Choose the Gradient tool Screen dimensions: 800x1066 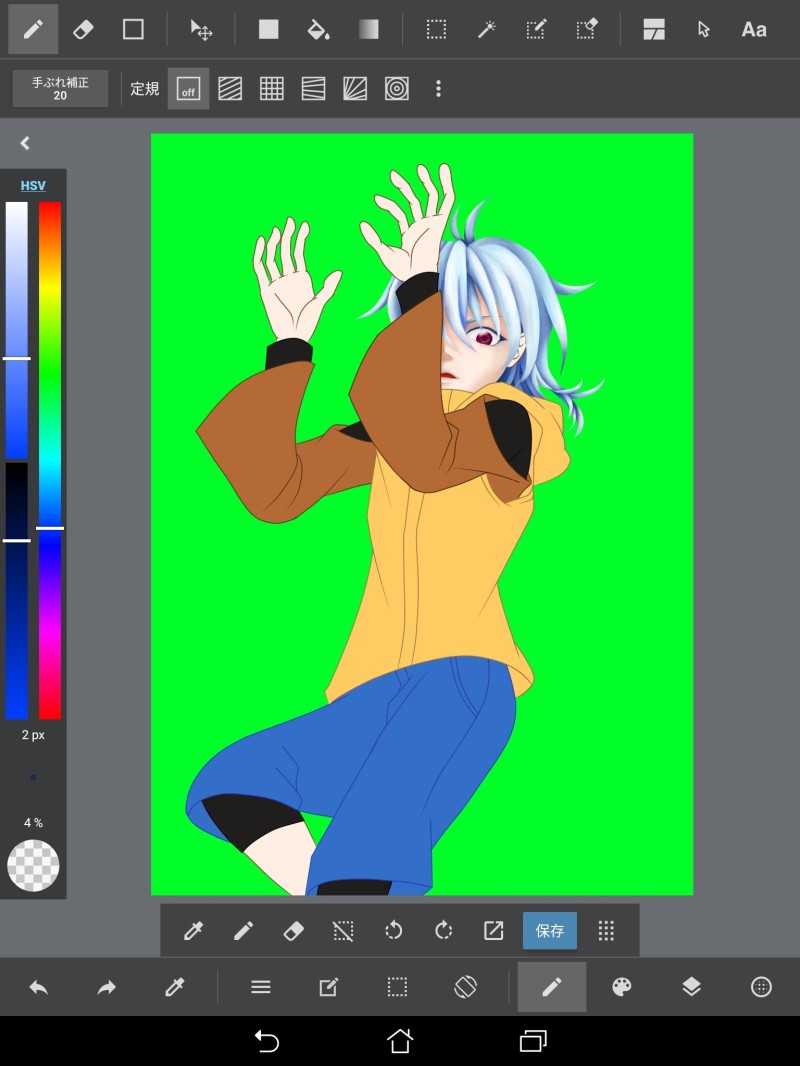368,29
